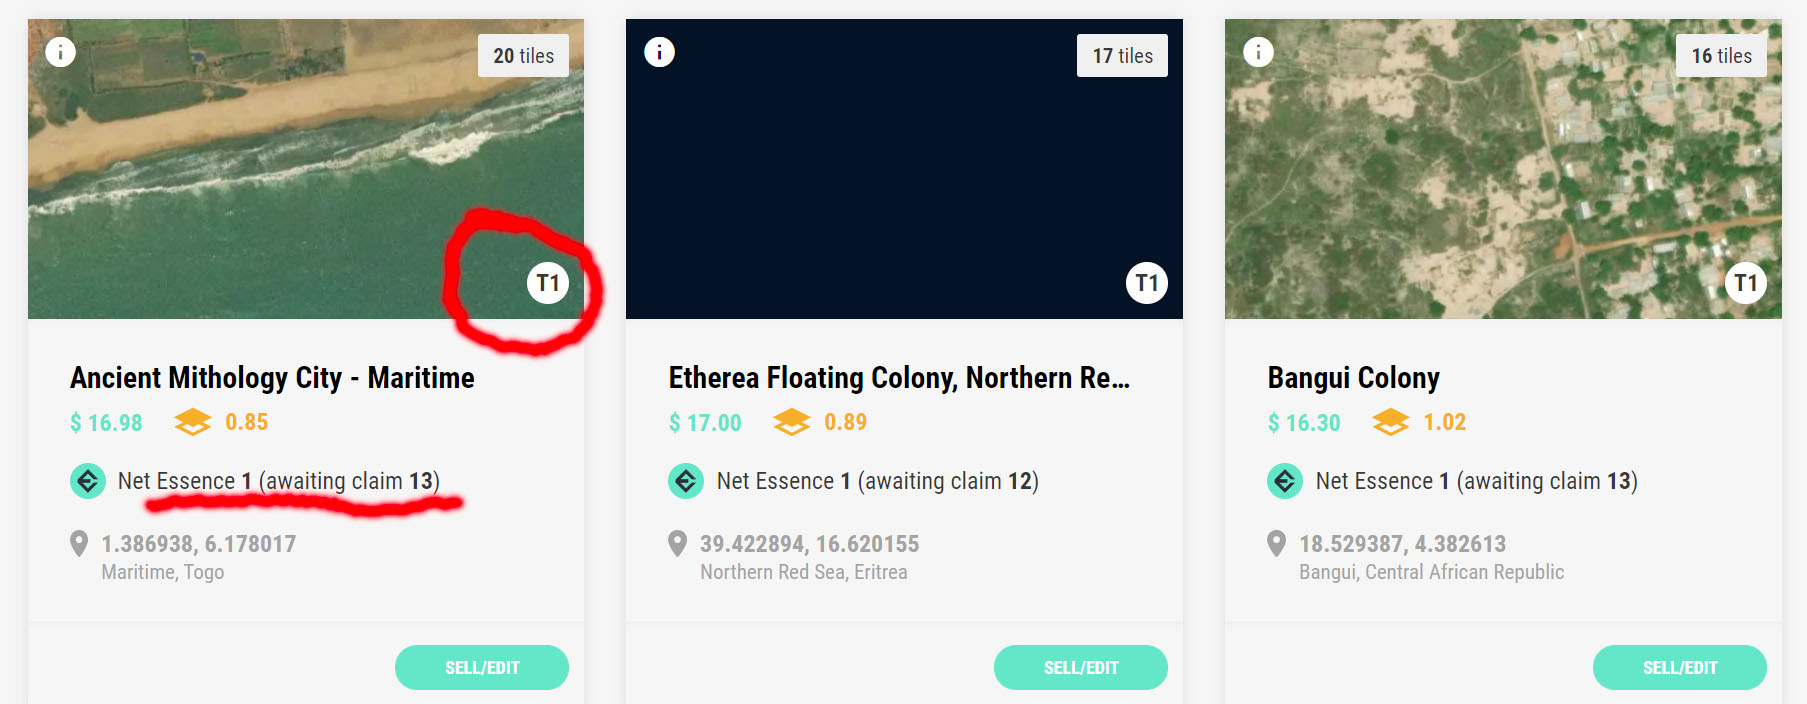The width and height of the screenshot is (1807, 704).
Task: Open Bangui Colony property title
Action: click(1353, 378)
